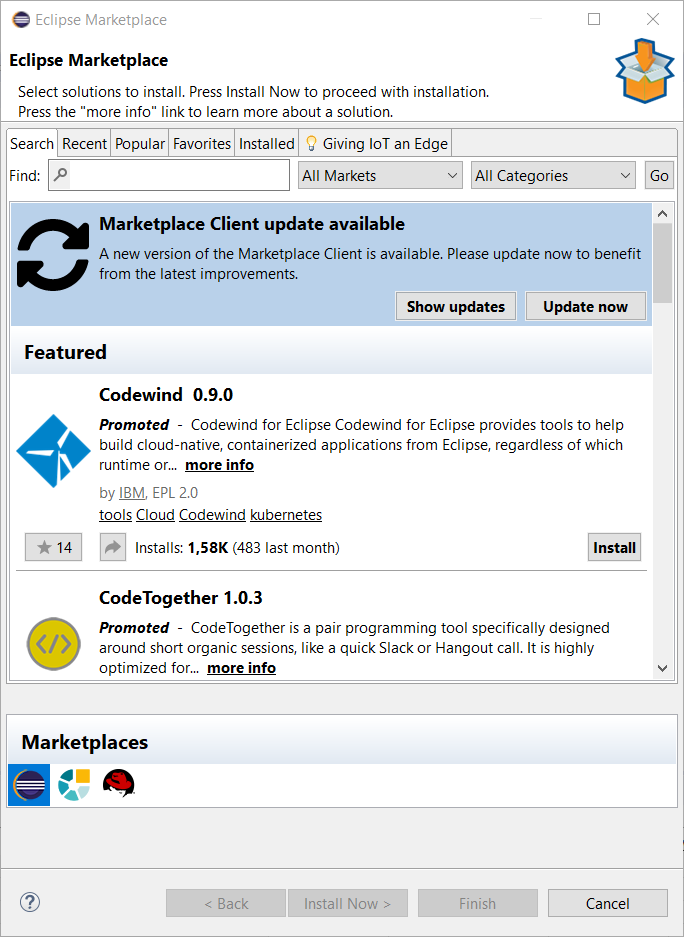
Task: Share Codewind using the arrow icon
Action: (x=112, y=547)
